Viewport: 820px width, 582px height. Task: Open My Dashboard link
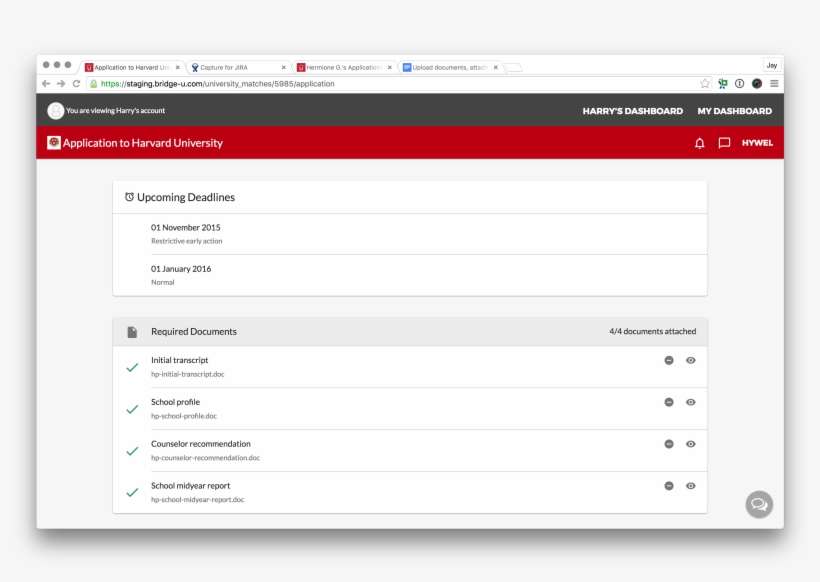point(734,111)
